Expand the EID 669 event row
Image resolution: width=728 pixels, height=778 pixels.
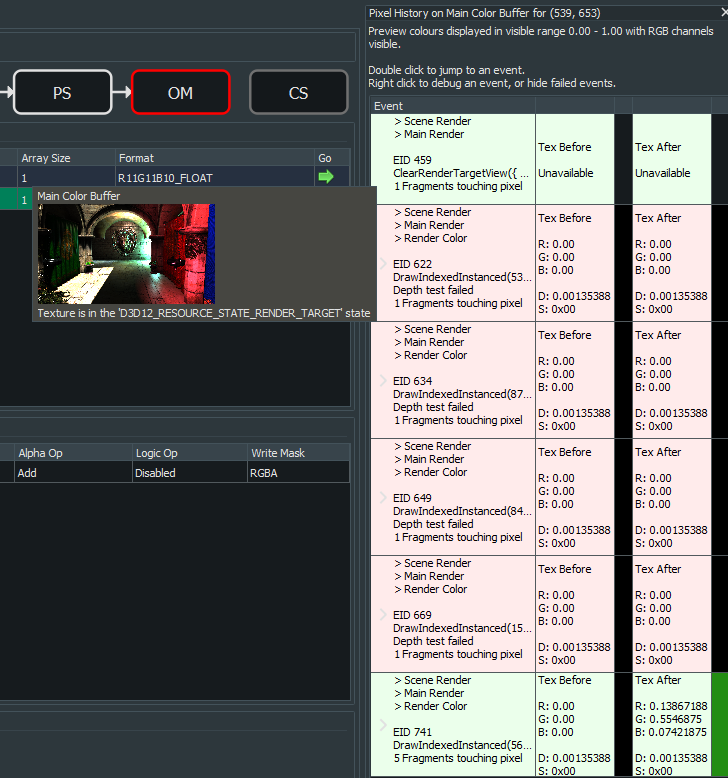383,615
